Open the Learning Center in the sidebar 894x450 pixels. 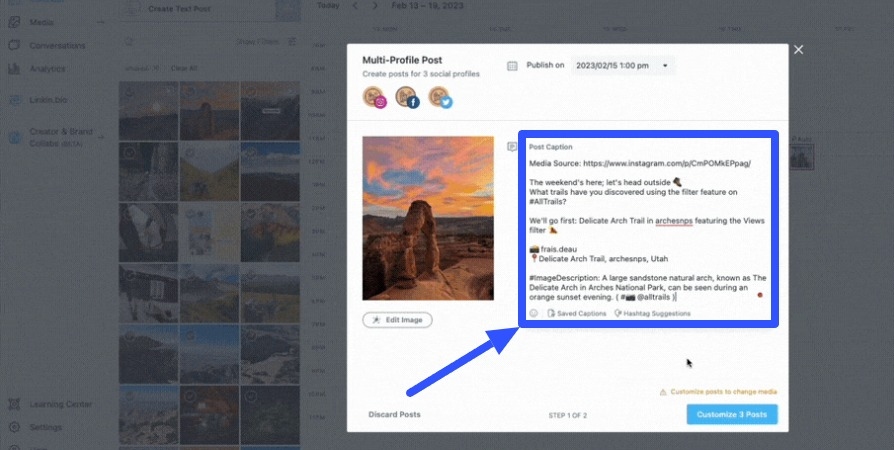coord(61,404)
